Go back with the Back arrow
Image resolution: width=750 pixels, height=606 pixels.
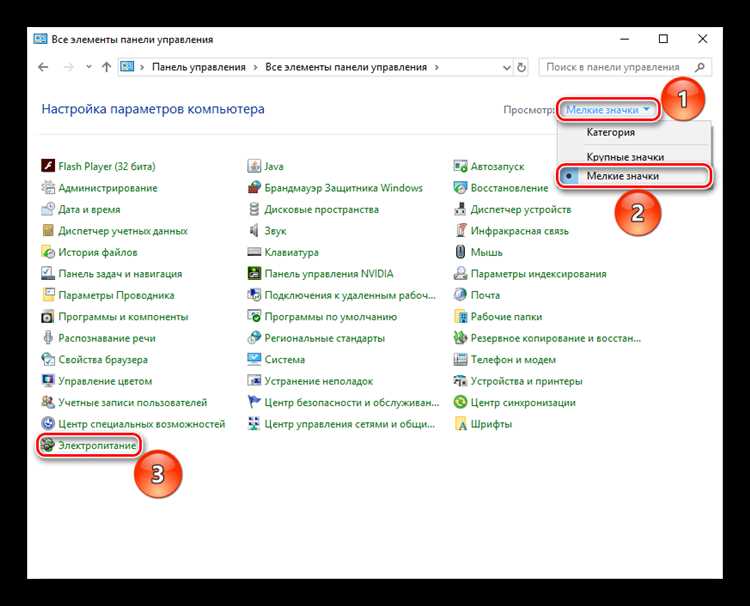(43, 67)
